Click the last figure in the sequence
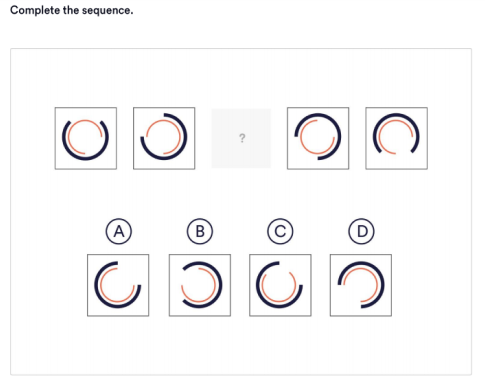Viewport: 485px width, 381px height. coord(396,138)
